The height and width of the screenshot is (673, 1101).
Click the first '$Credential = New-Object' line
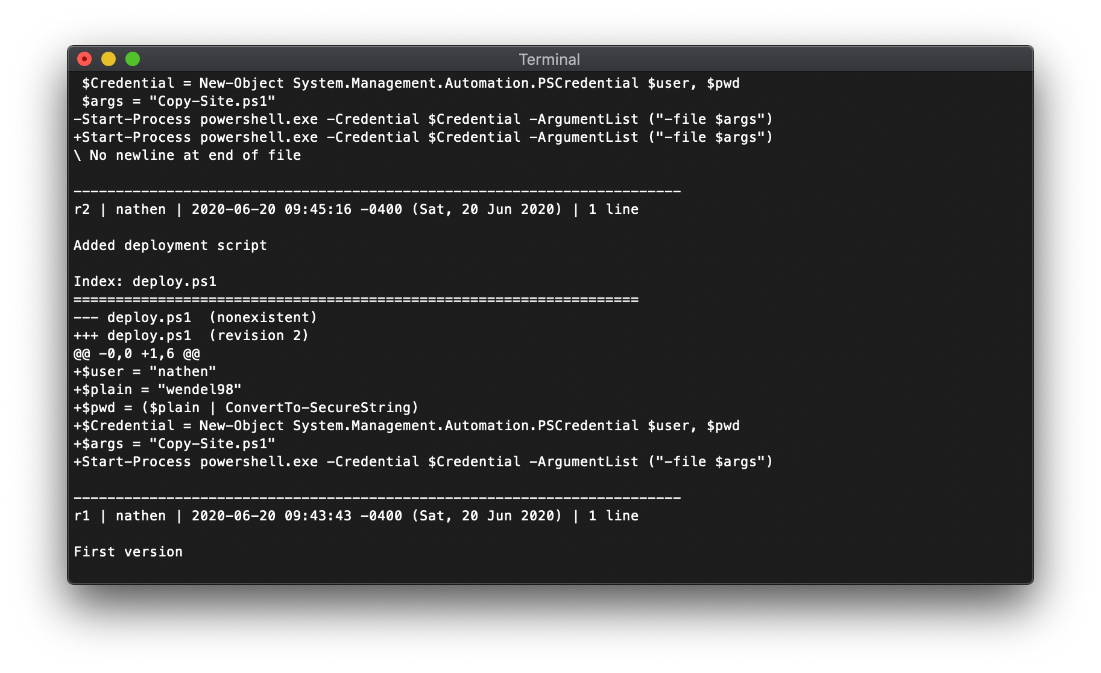point(411,83)
